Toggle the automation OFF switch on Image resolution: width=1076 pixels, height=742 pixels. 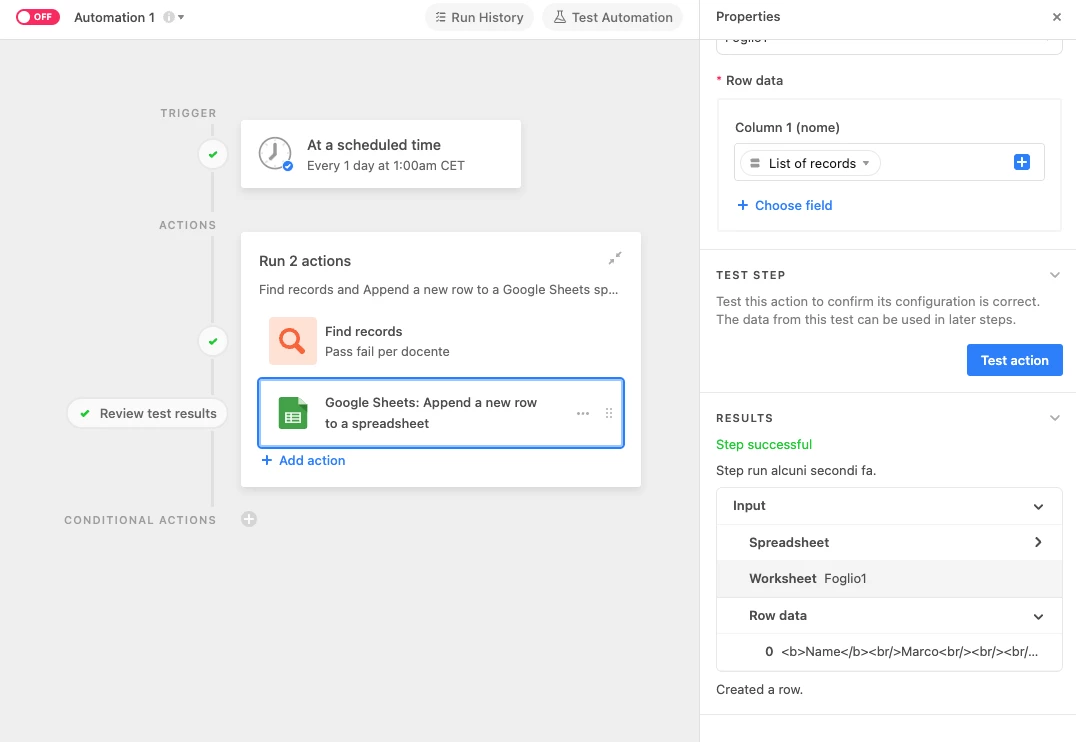click(38, 17)
